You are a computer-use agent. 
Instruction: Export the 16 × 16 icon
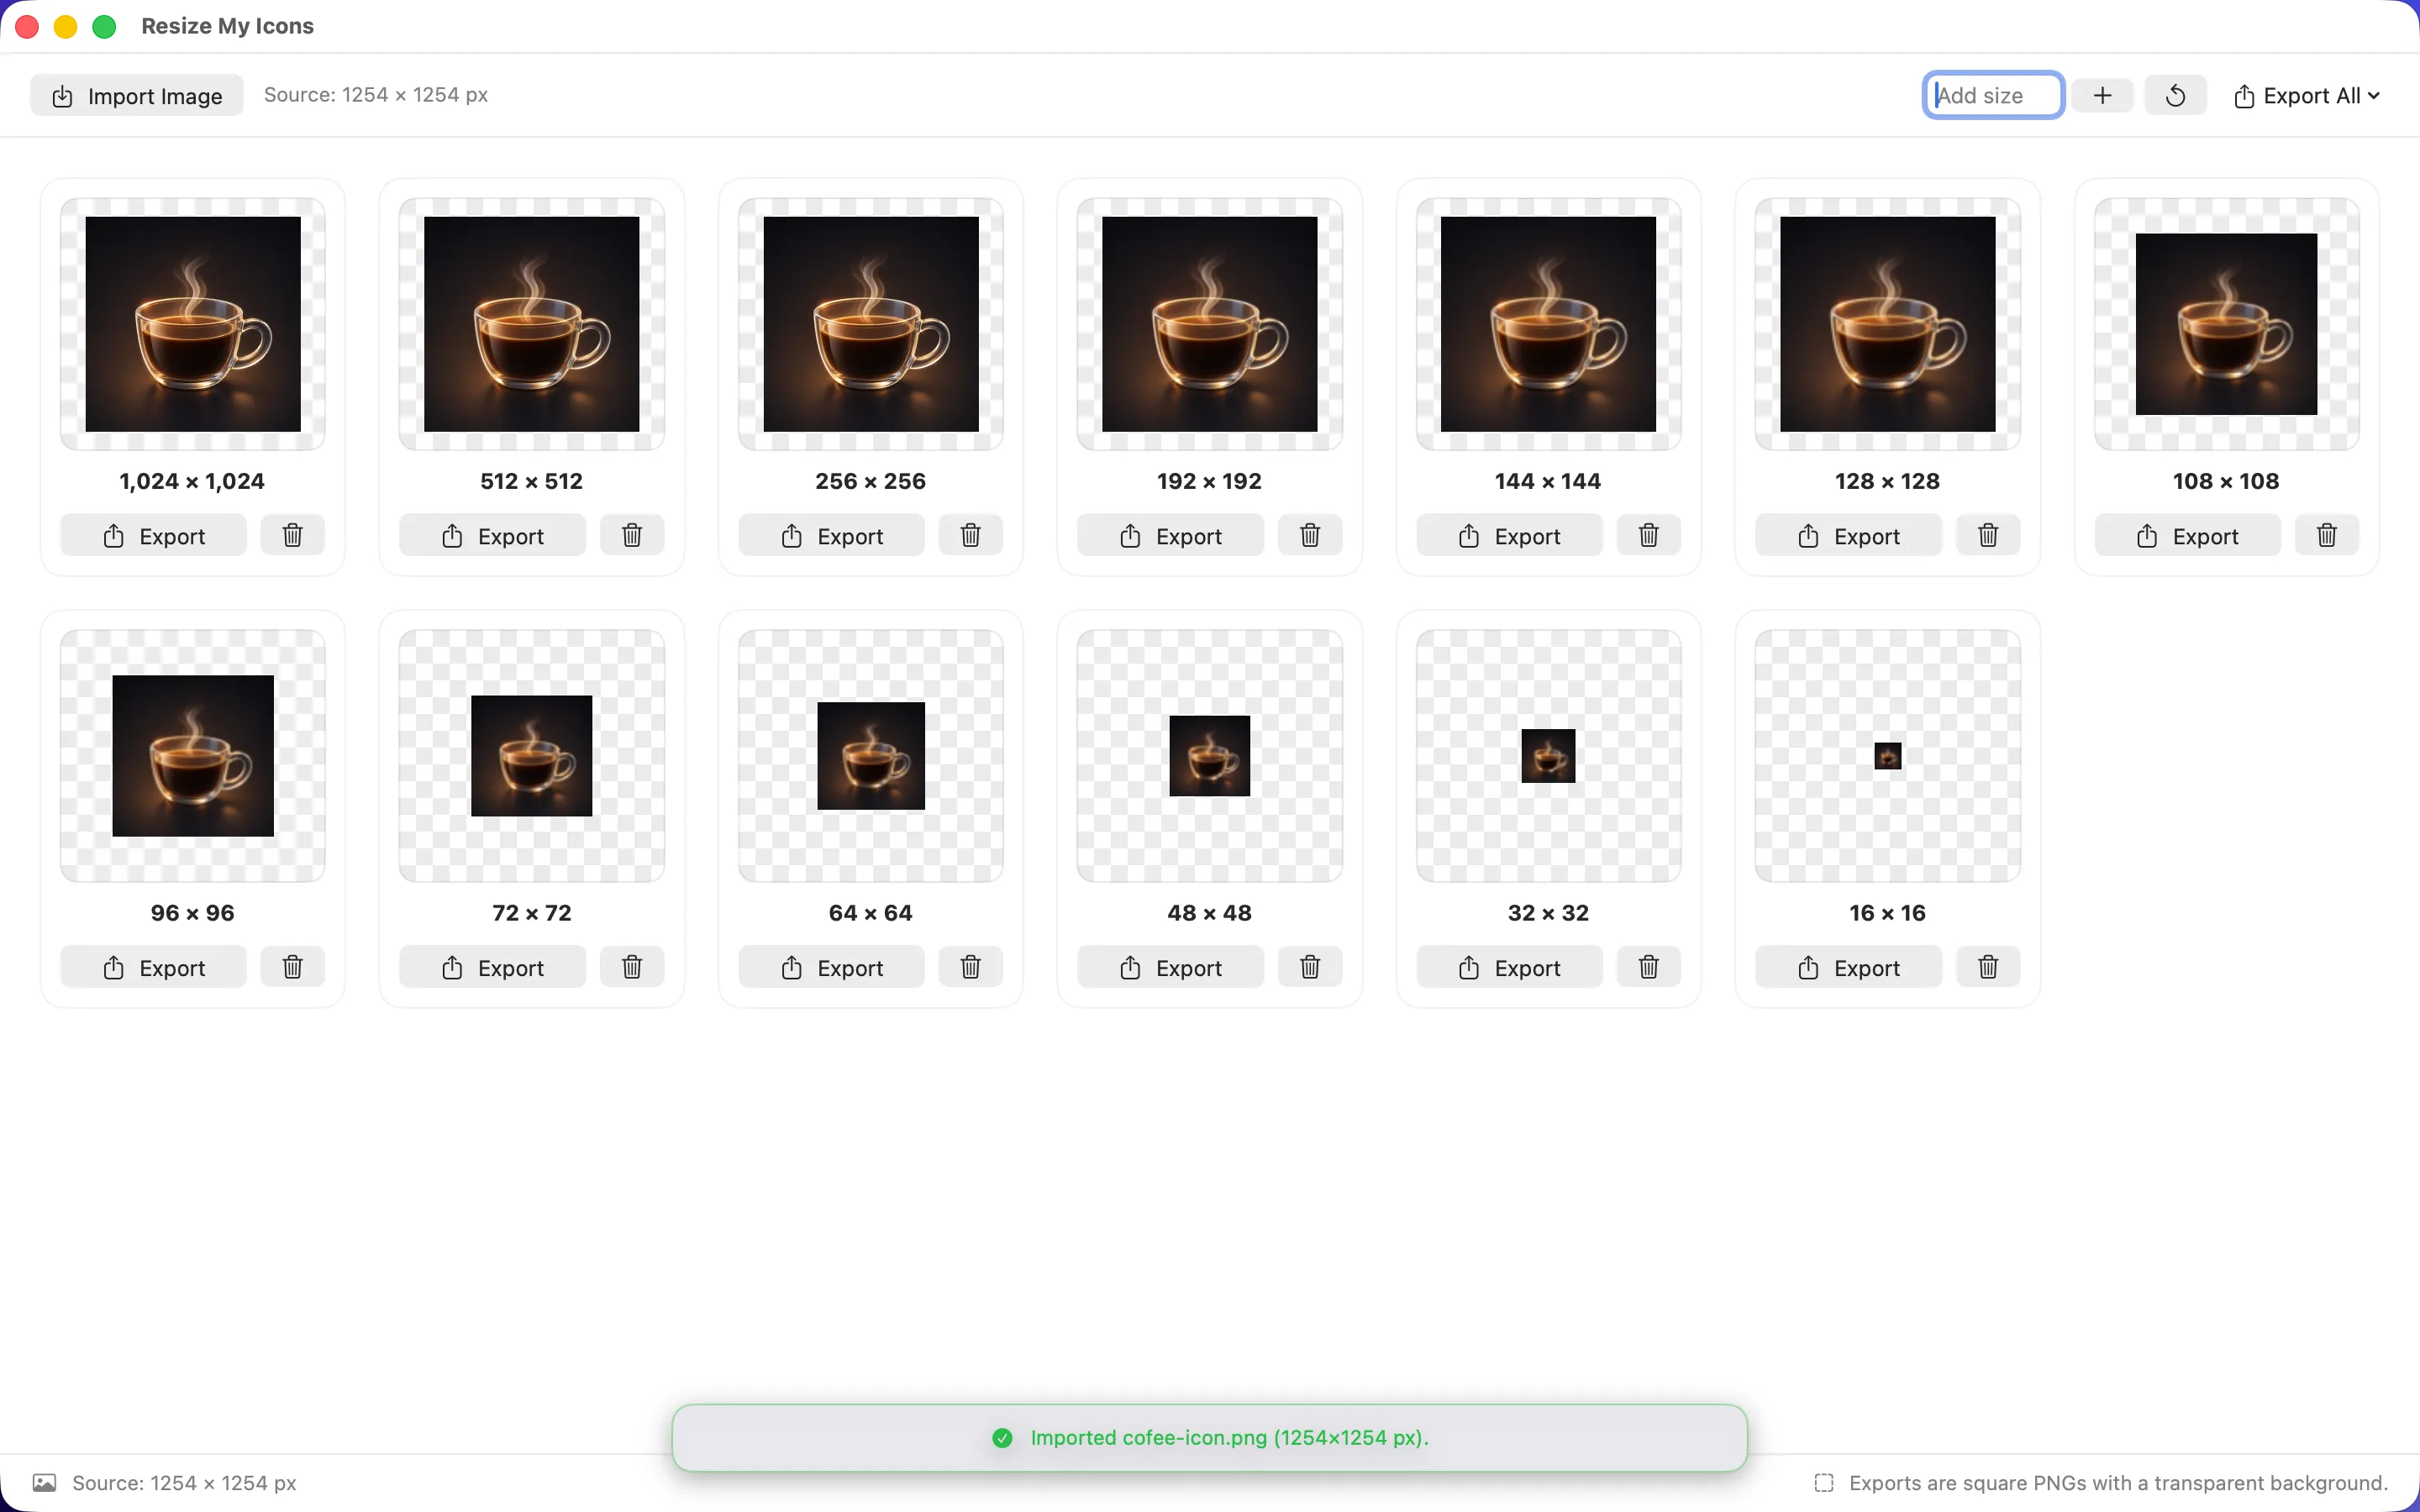[1849, 968]
